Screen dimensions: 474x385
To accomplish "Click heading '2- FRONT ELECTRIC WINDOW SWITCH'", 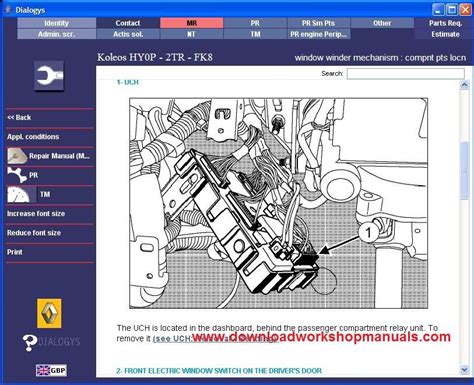I will pos(219,371).
